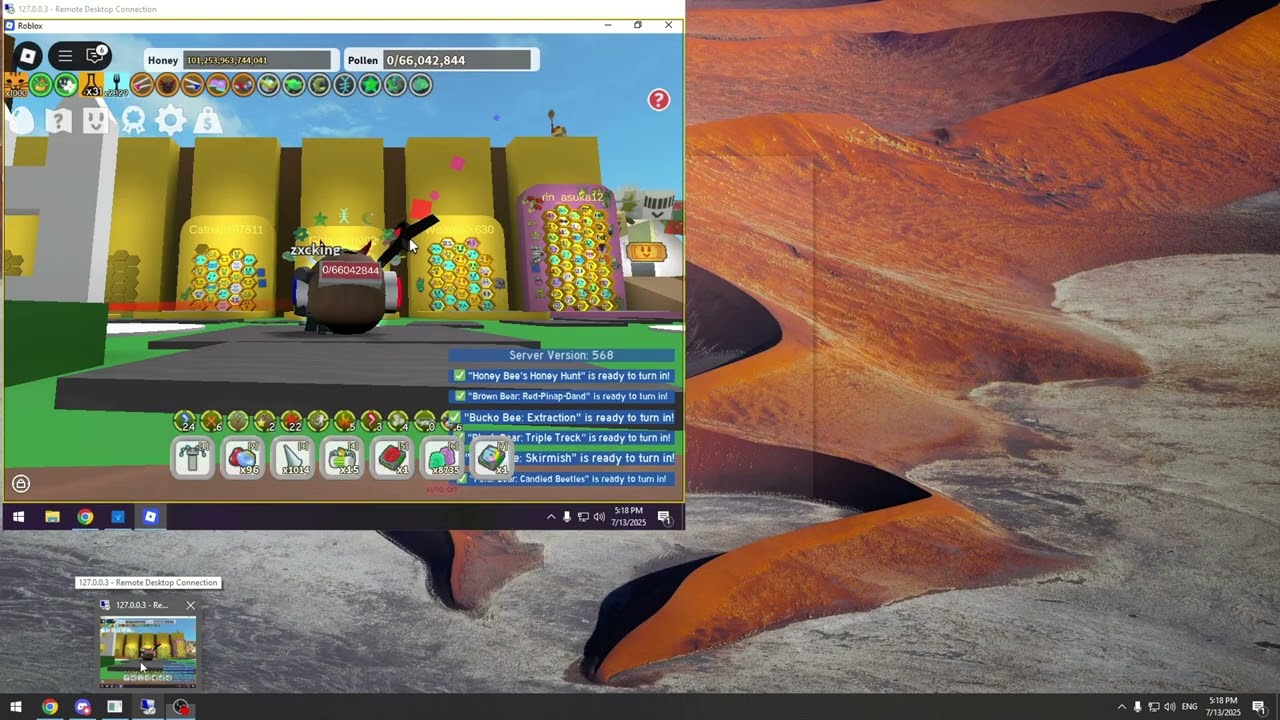Open the host notification center
Screen dimensions: 1280x720
[x=1259, y=707]
